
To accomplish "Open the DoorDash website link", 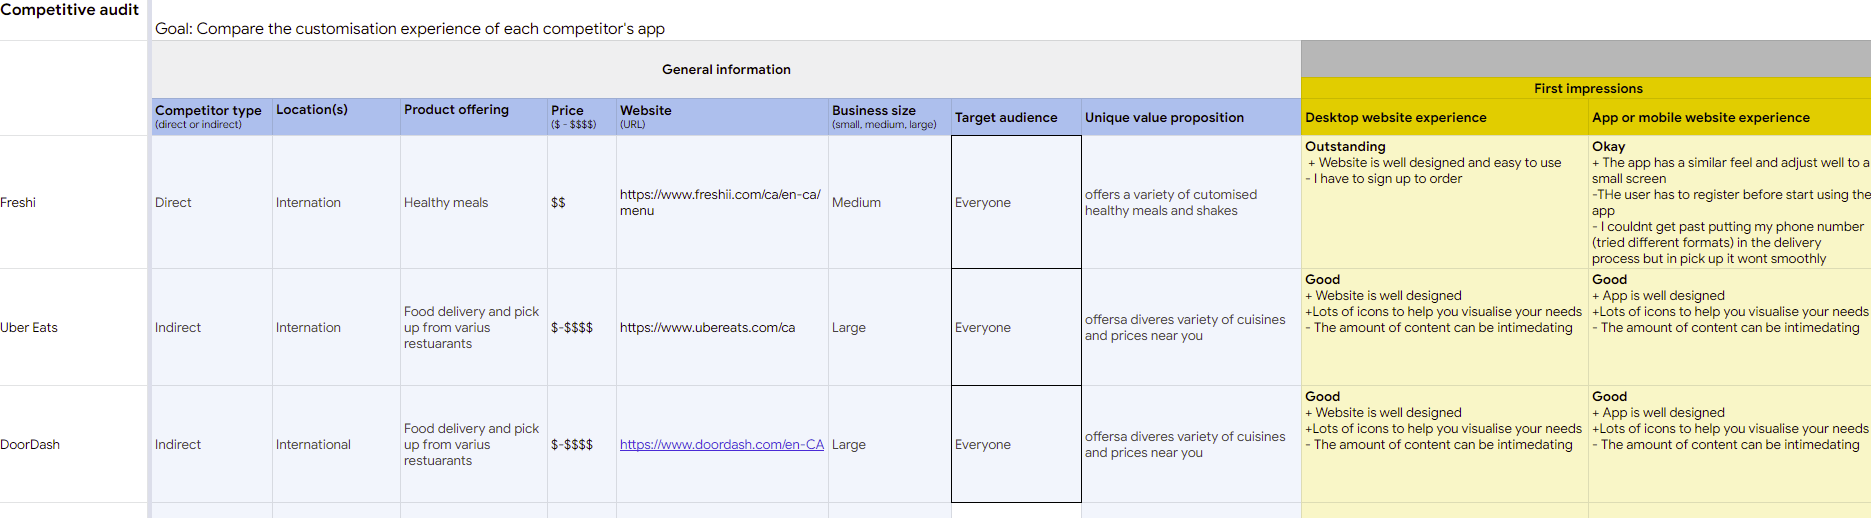I will click(721, 444).
